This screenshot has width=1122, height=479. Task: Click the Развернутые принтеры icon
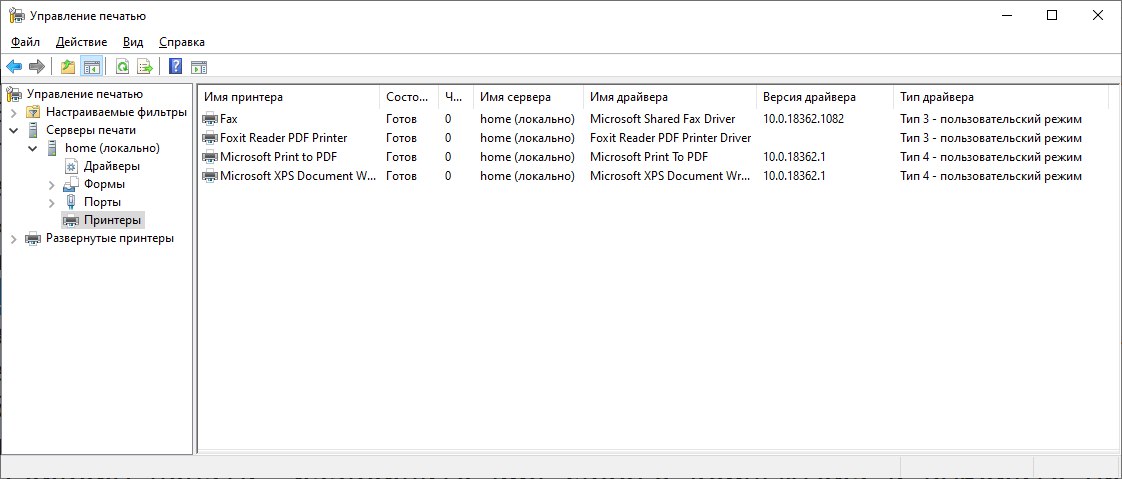(33, 238)
